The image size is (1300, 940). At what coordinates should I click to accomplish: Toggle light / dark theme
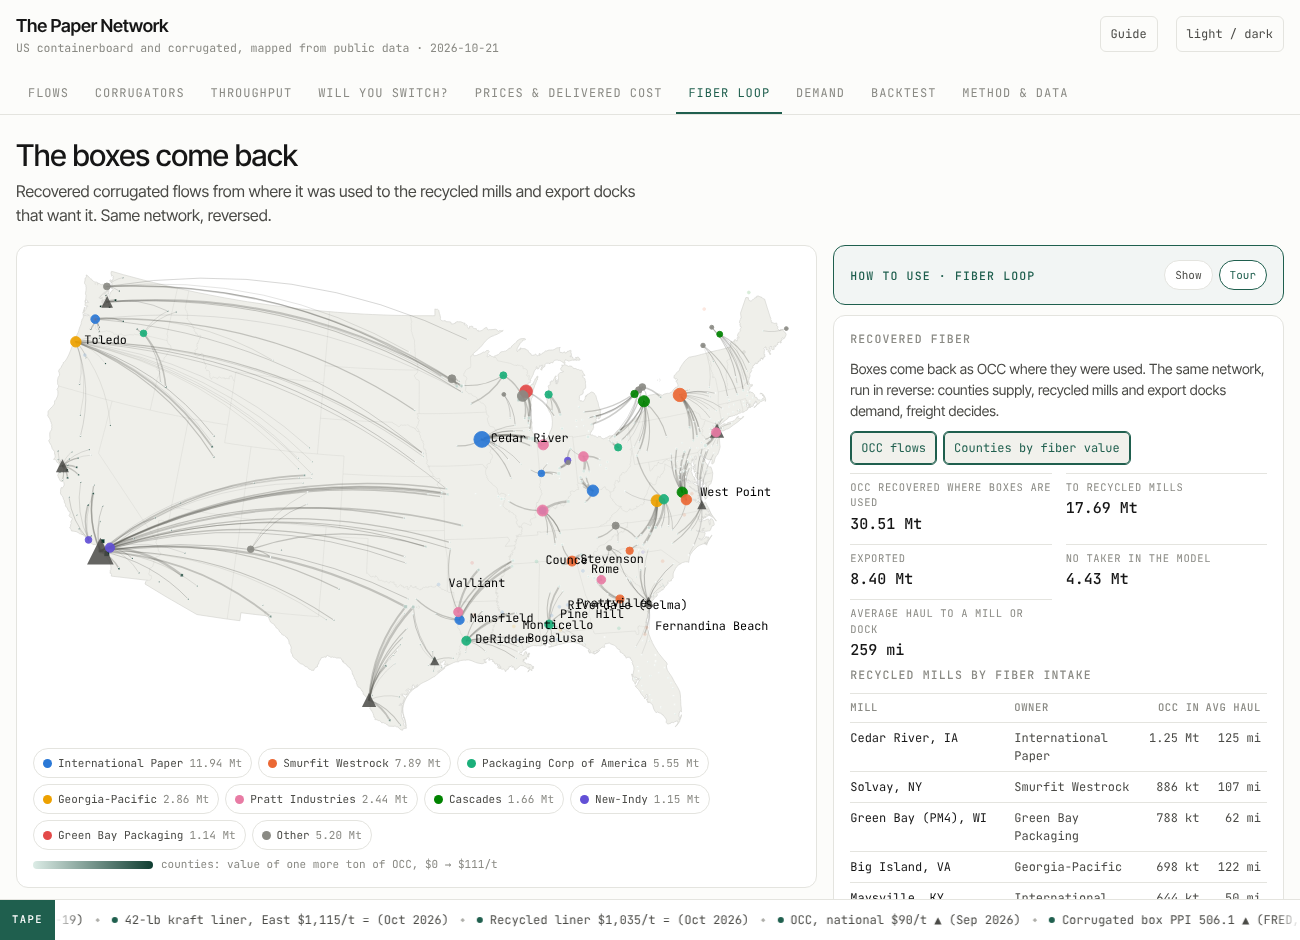1229,34
